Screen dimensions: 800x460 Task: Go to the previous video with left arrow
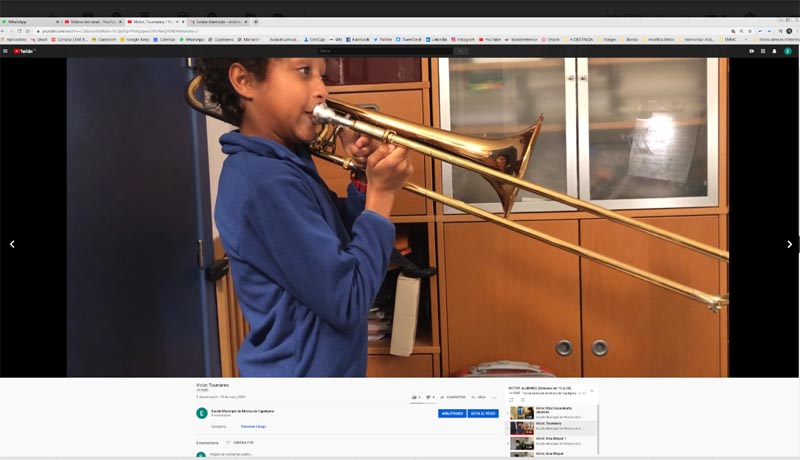[12, 244]
